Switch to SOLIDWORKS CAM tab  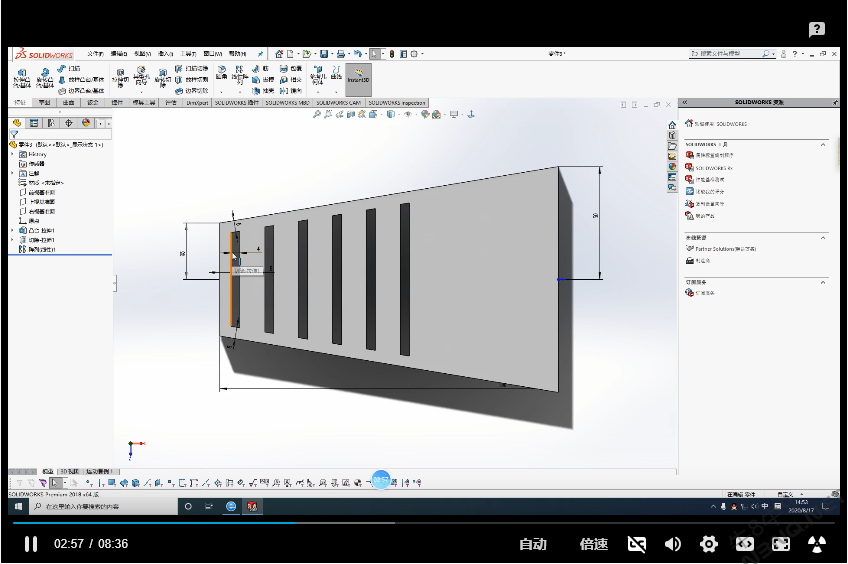pyautogui.click(x=339, y=102)
